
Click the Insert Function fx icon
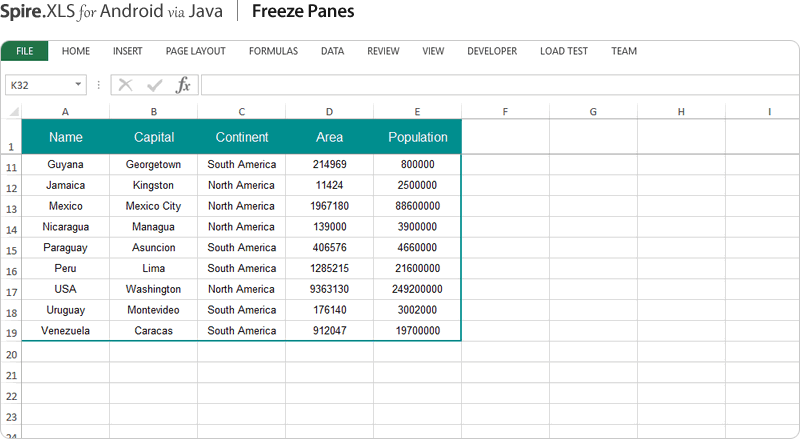pos(183,85)
